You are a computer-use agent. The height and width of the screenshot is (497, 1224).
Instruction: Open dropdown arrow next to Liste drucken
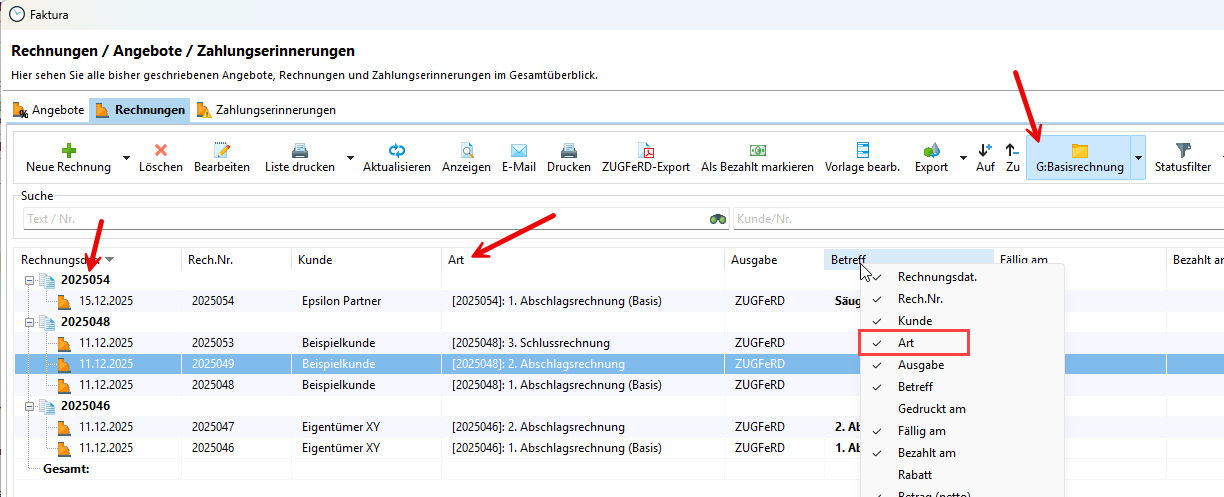click(350, 158)
